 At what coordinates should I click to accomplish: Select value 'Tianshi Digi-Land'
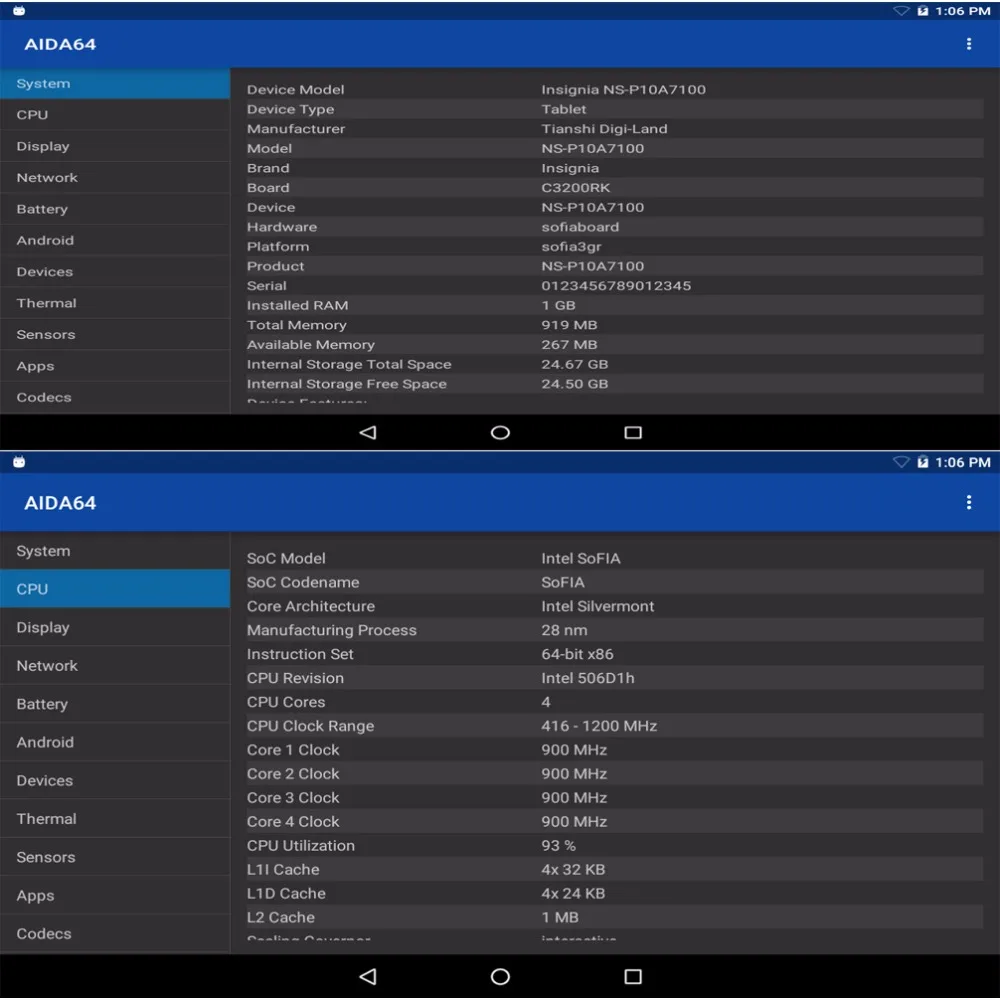(604, 129)
